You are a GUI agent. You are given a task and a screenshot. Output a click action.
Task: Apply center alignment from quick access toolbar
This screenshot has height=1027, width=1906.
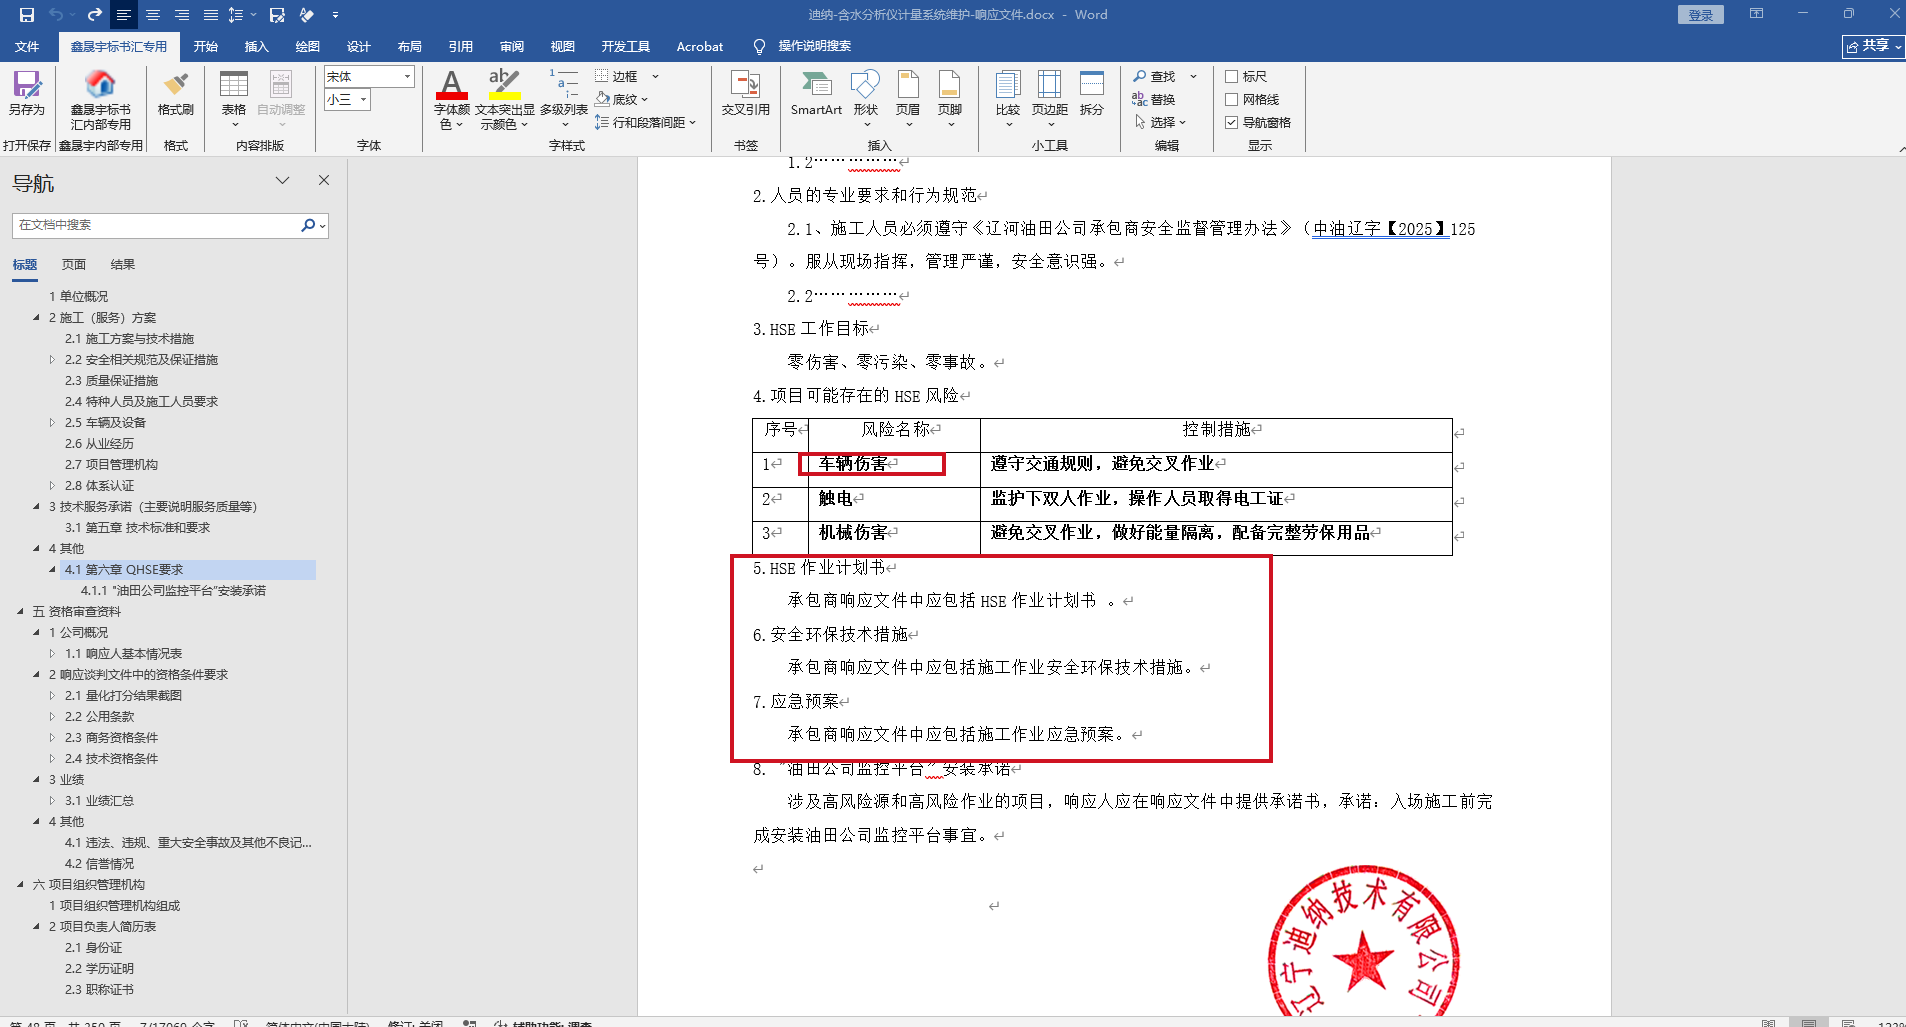point(153,15)
